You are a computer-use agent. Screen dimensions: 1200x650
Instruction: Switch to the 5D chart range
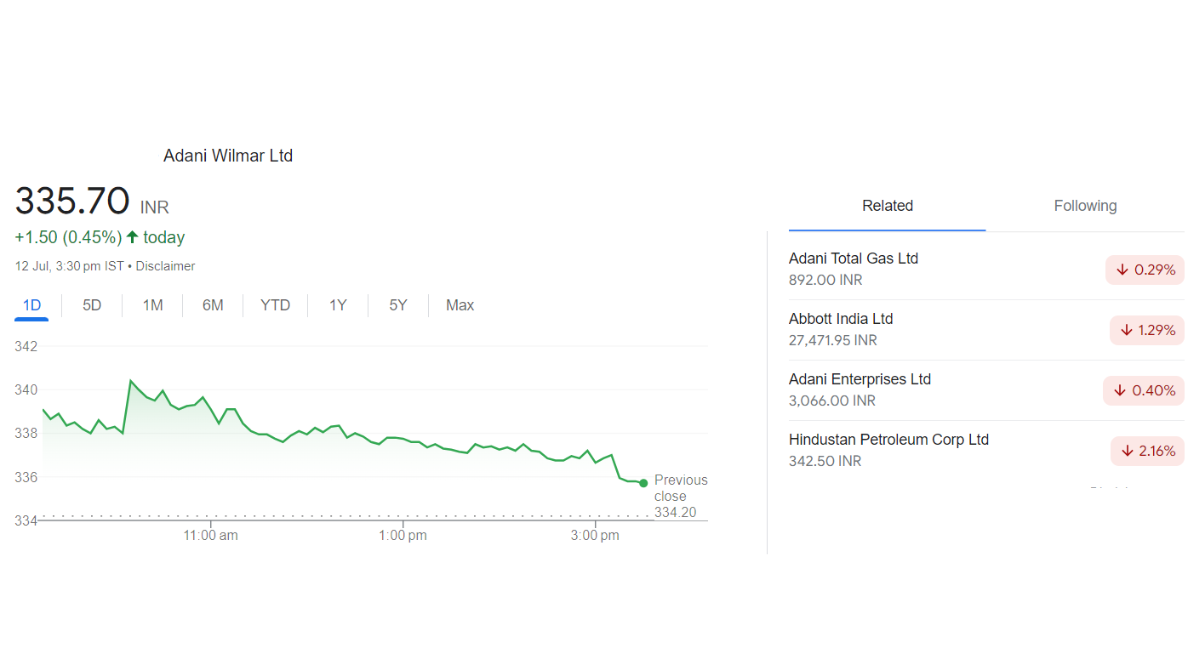coord(92,305)
